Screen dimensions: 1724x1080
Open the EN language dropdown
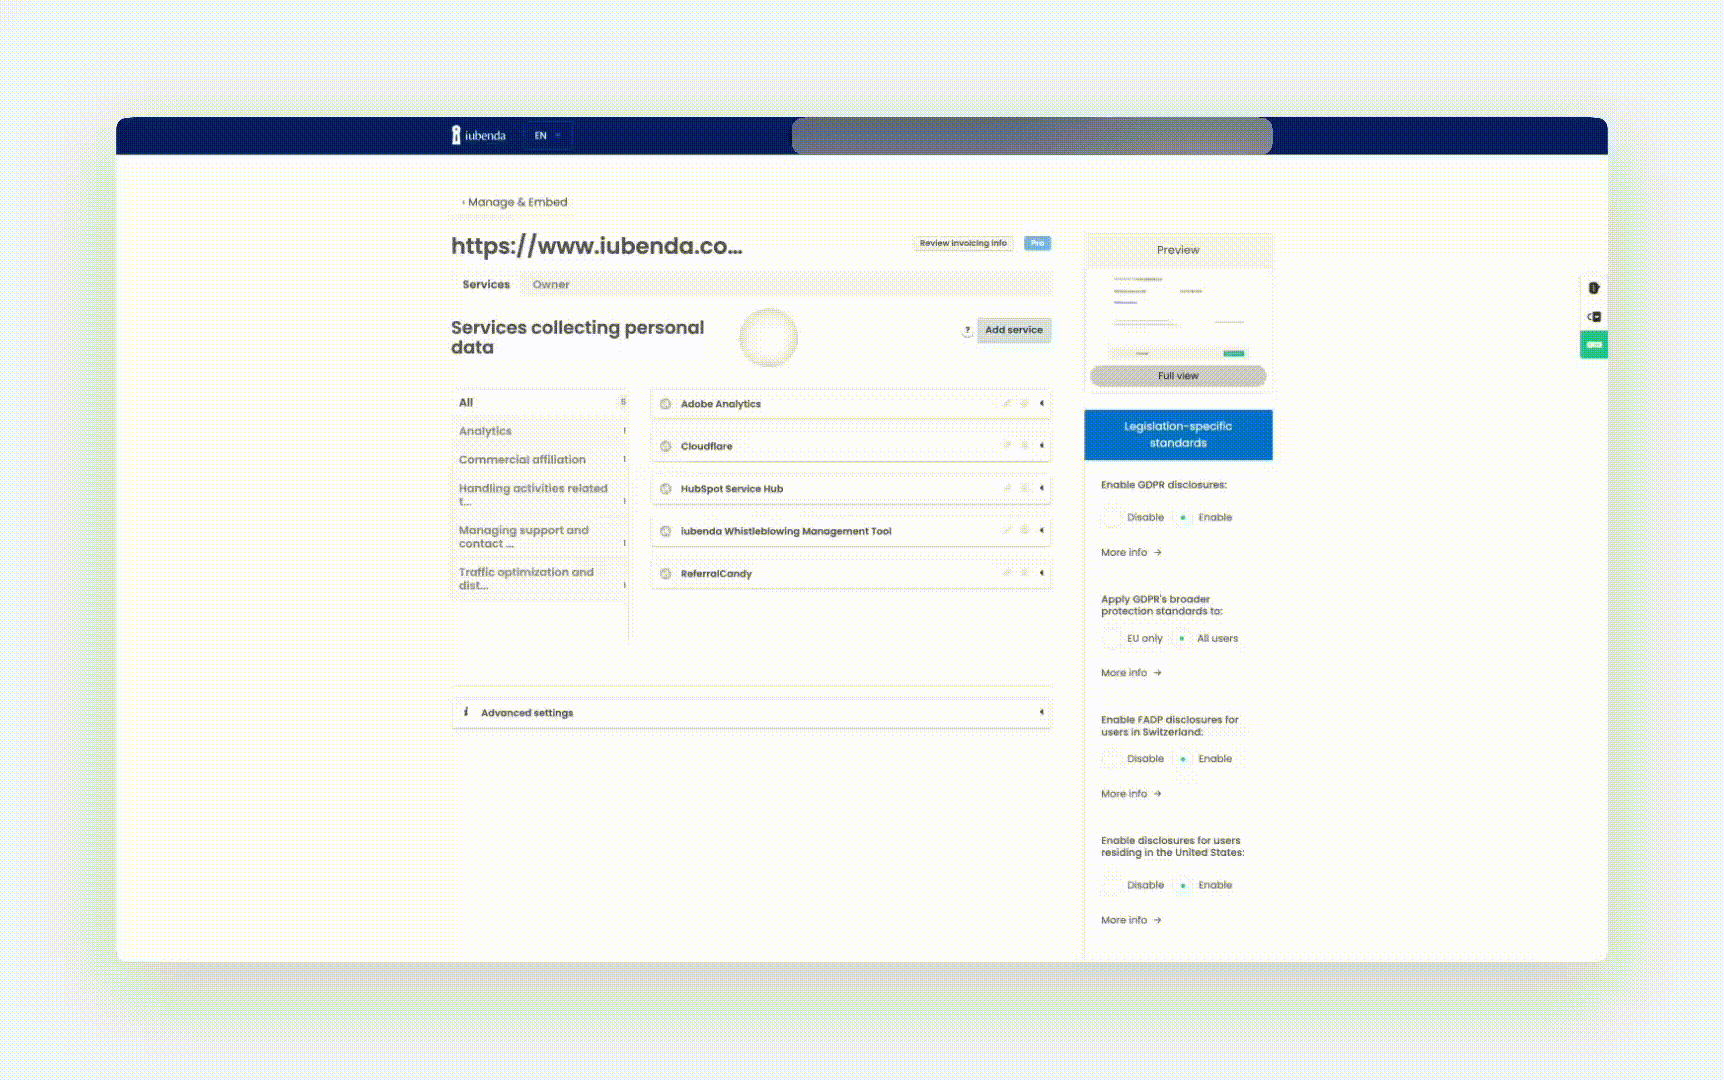[547, 135]
